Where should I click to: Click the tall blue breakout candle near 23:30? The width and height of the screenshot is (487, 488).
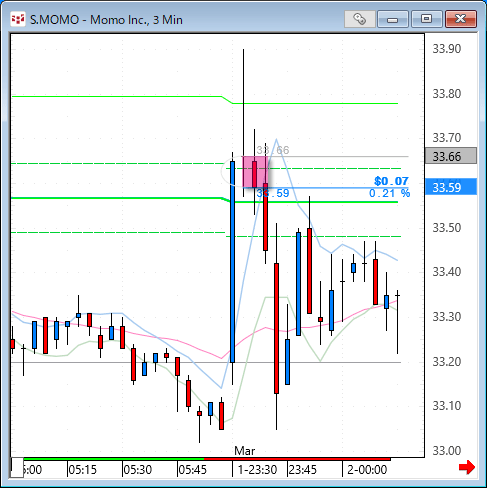click(x=232, y=262)
